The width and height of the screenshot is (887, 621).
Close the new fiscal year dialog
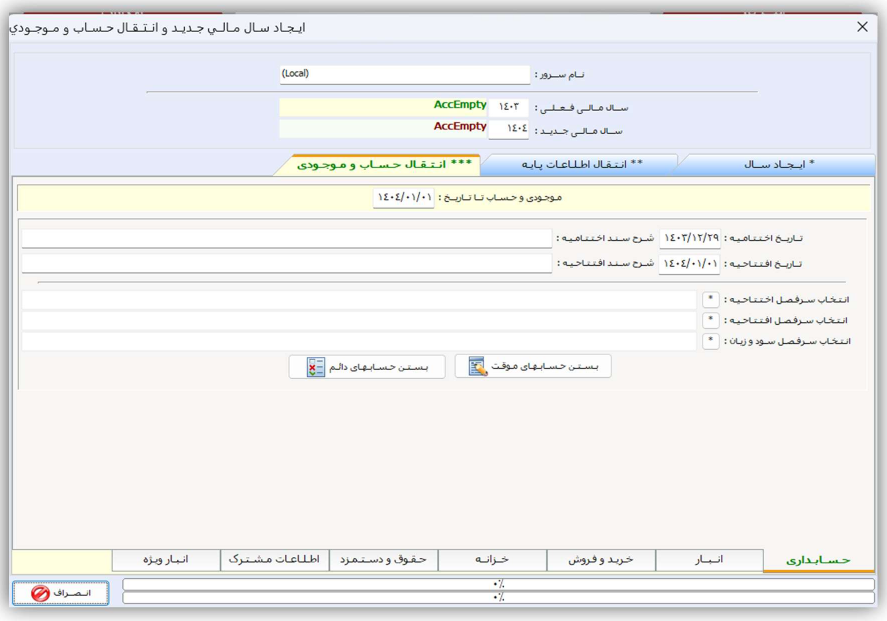[862, 27]
